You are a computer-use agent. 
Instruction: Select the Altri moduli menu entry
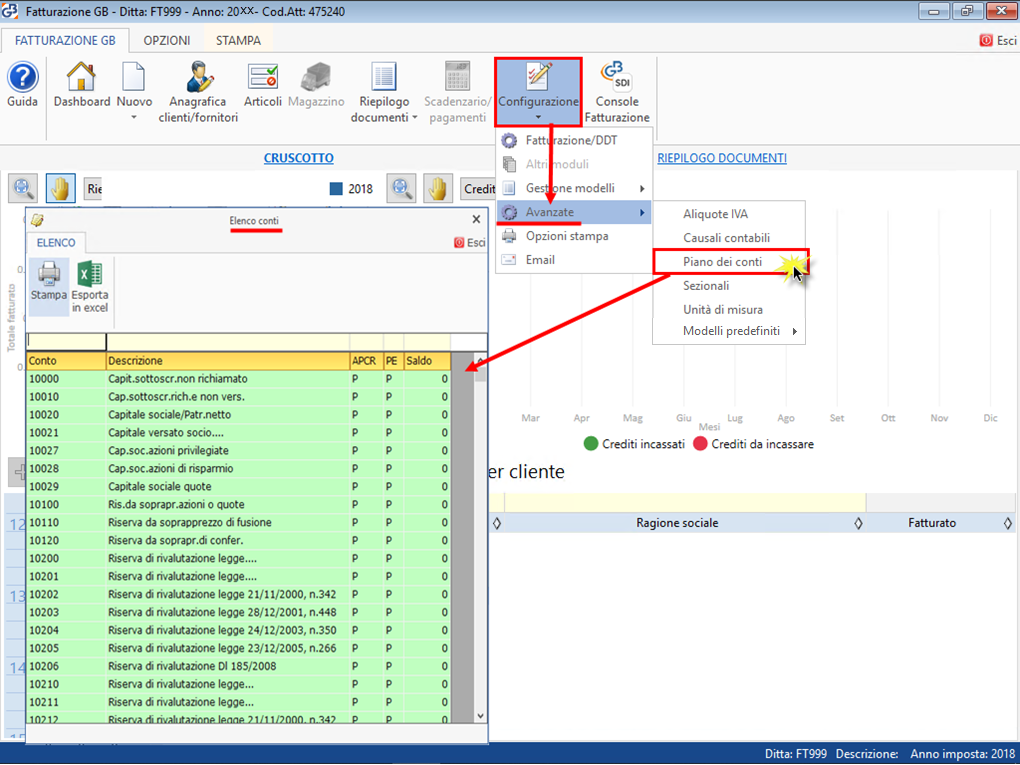(557, 165)
